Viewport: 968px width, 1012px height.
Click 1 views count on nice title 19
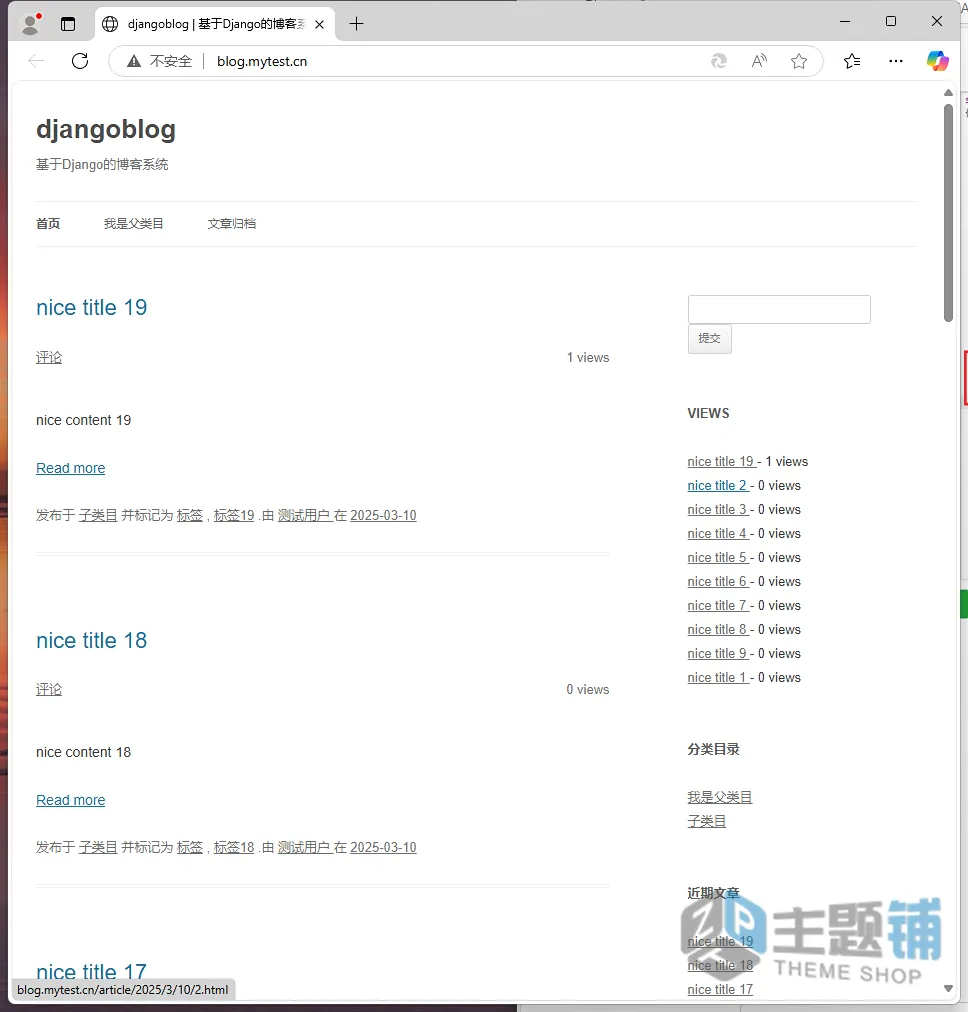(588, 357)
